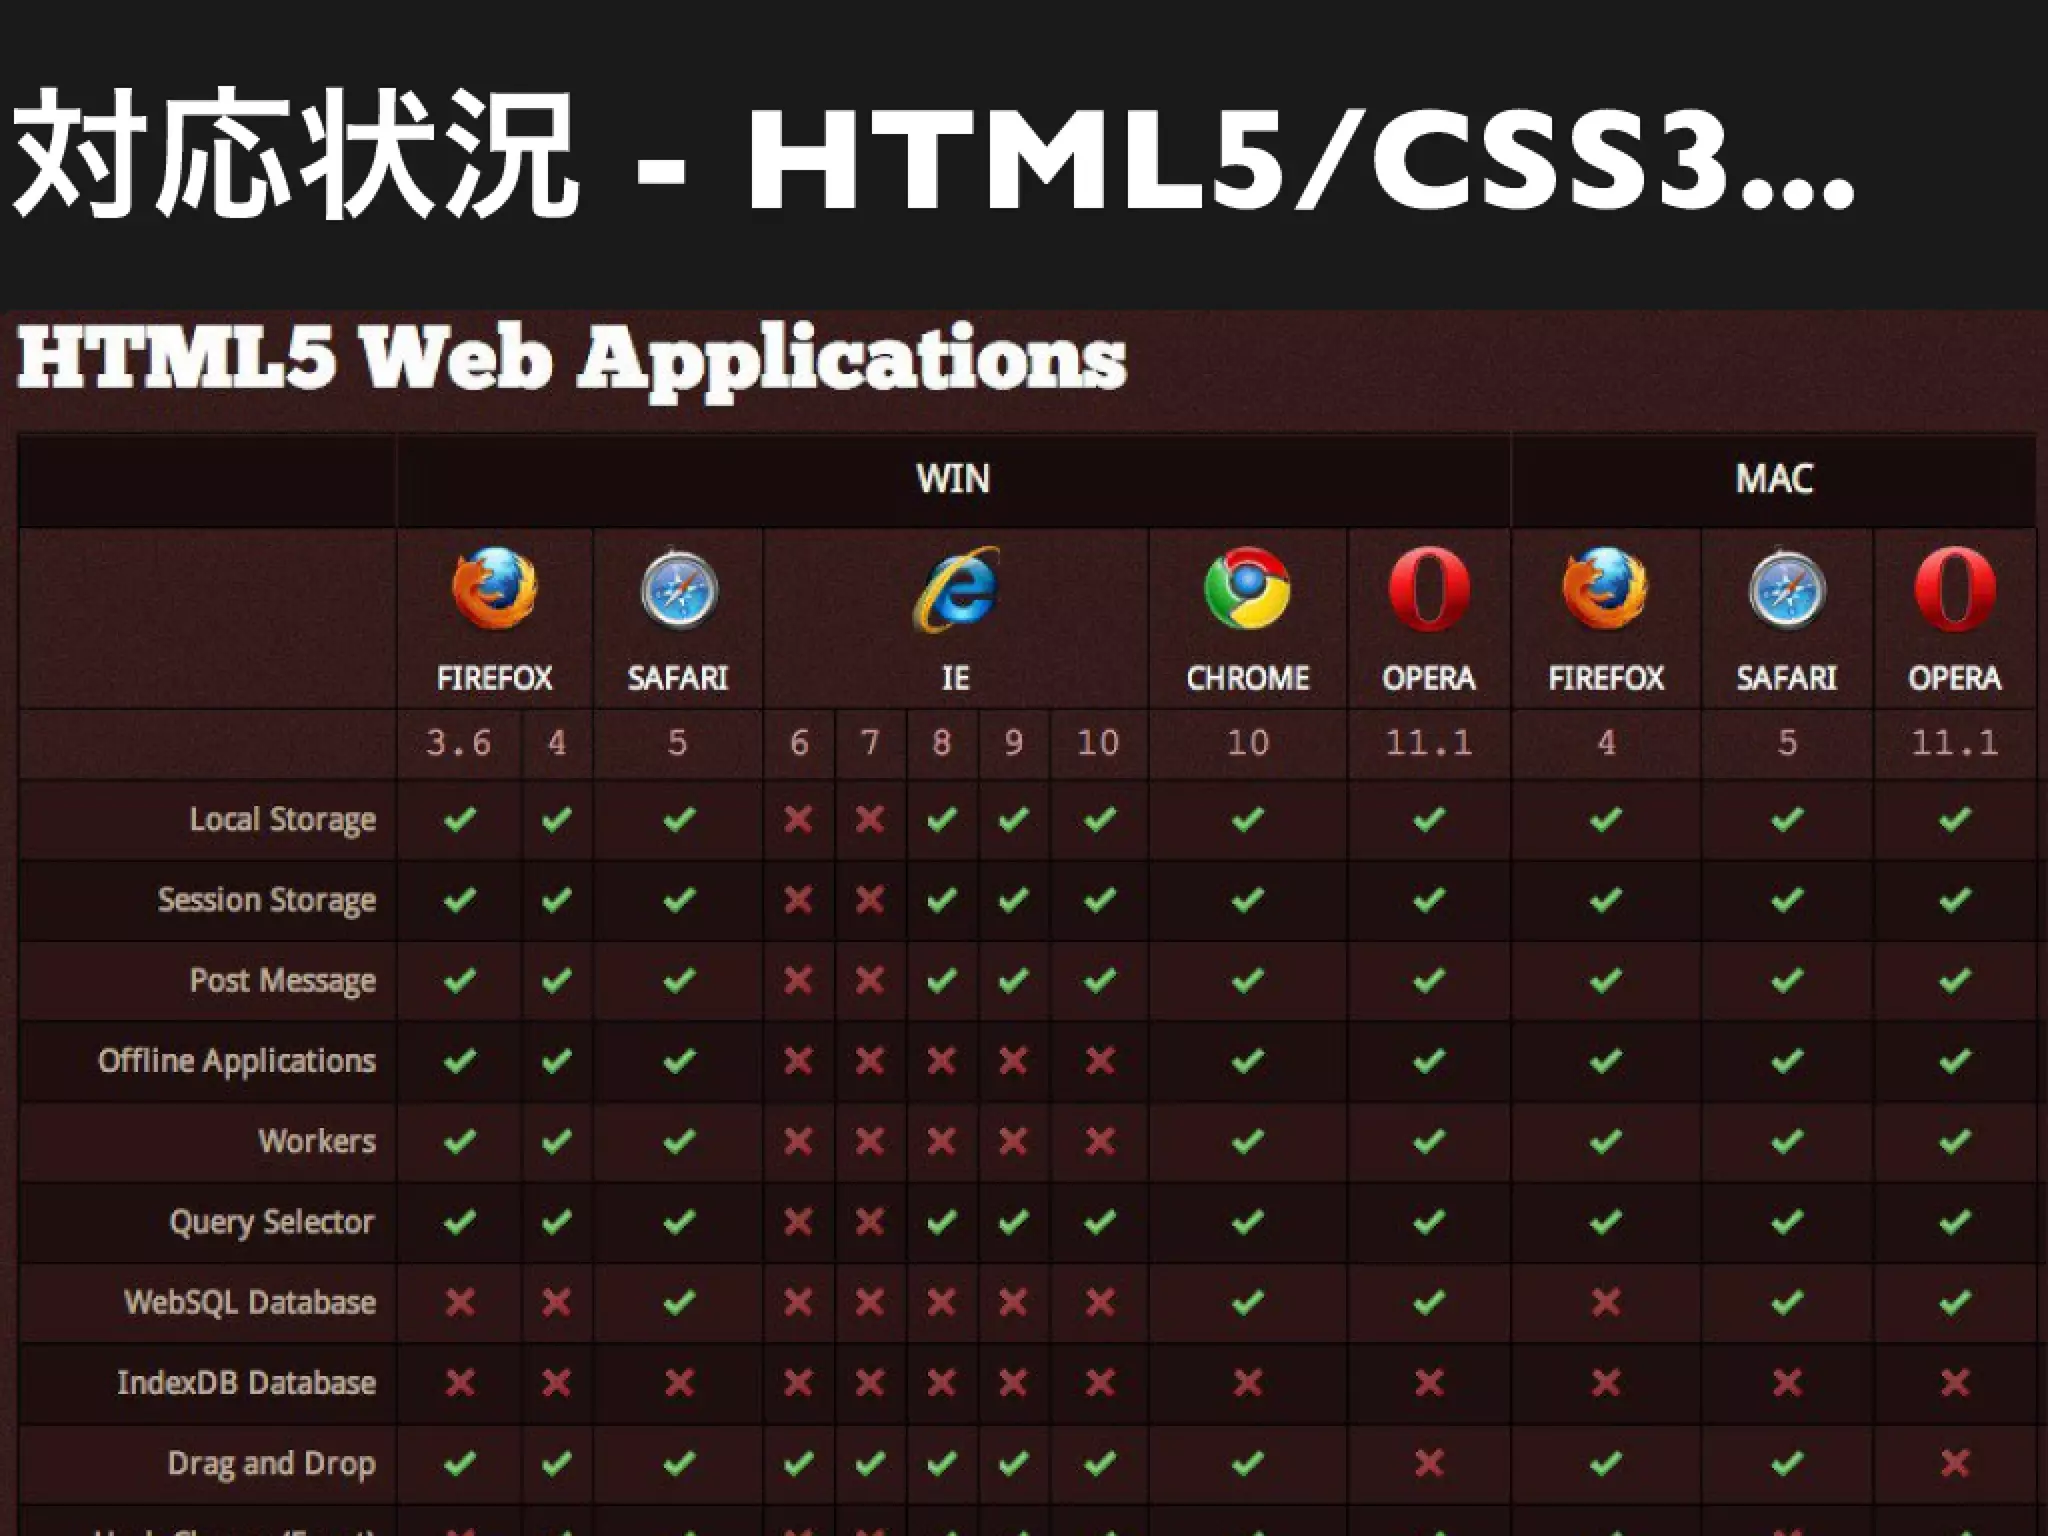
Task: Click Session Storage cross for IE 6
Action: [798, 900]
